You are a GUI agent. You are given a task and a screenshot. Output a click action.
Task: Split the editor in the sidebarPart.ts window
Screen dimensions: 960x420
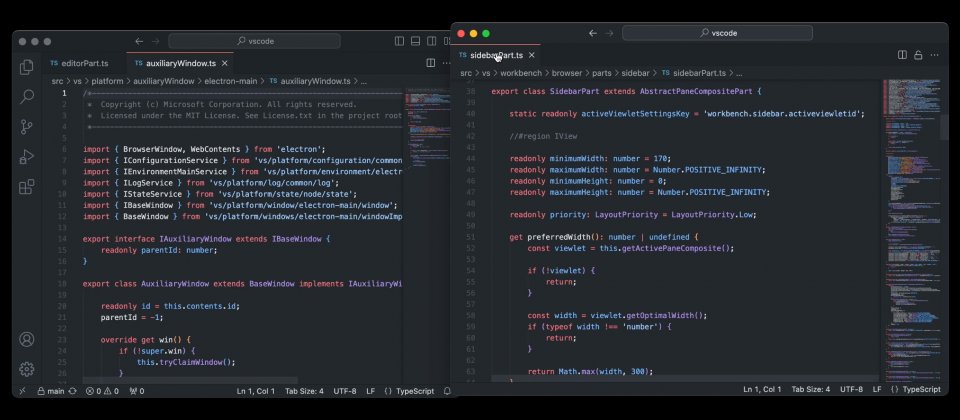pos(902,55)
